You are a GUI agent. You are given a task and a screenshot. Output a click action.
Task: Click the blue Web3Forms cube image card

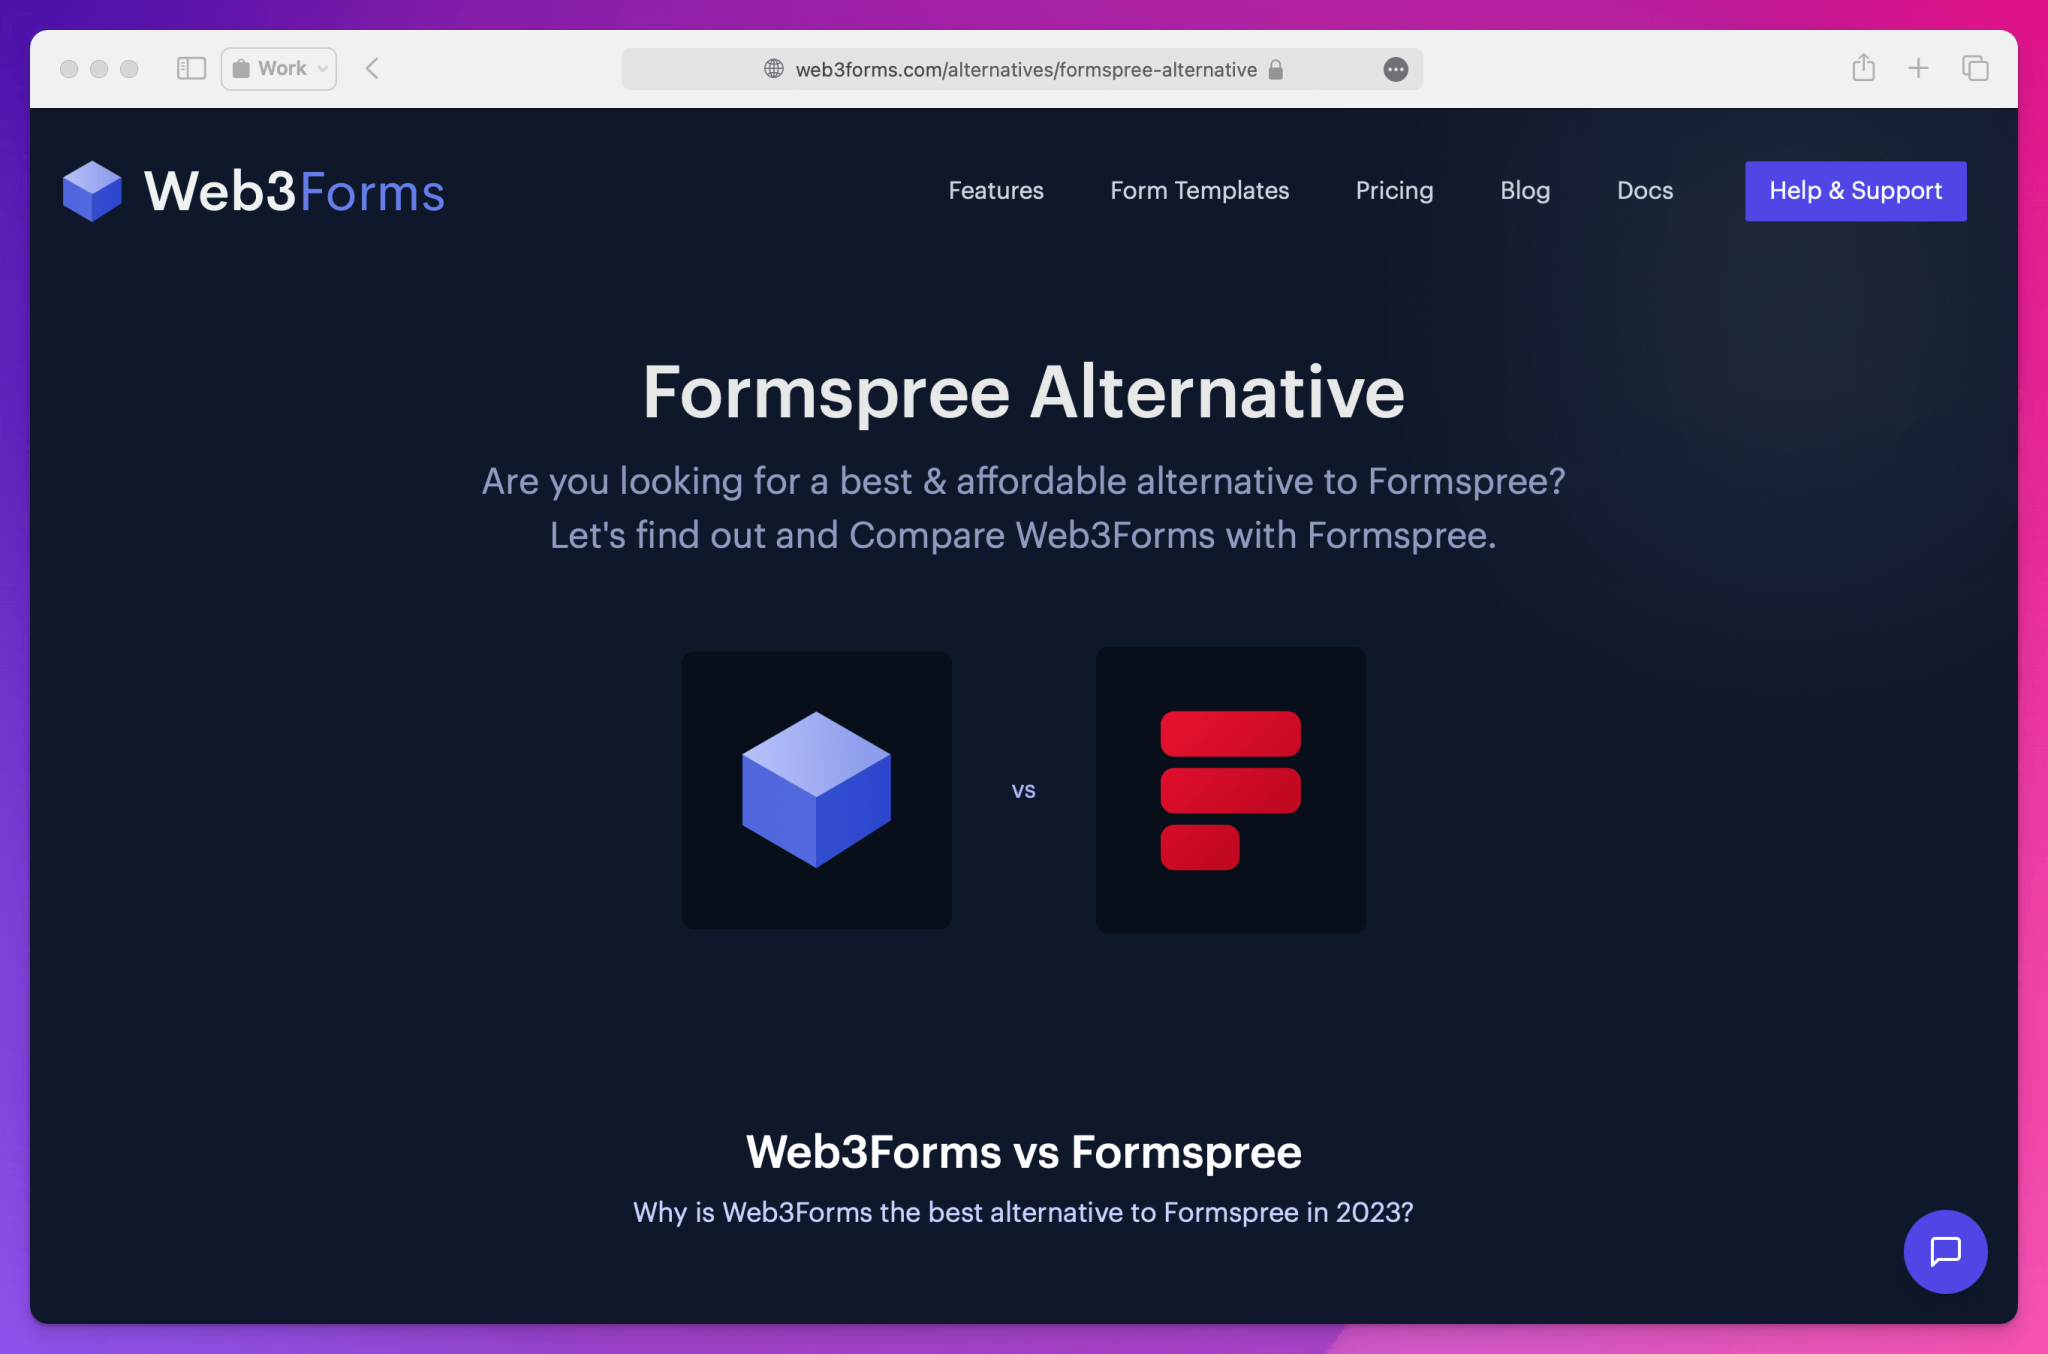[x=816, y=790]
